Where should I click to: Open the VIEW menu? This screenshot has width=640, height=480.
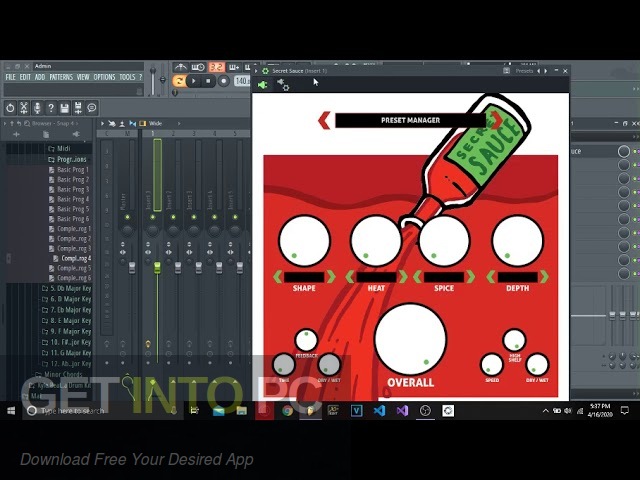[83, 77]
